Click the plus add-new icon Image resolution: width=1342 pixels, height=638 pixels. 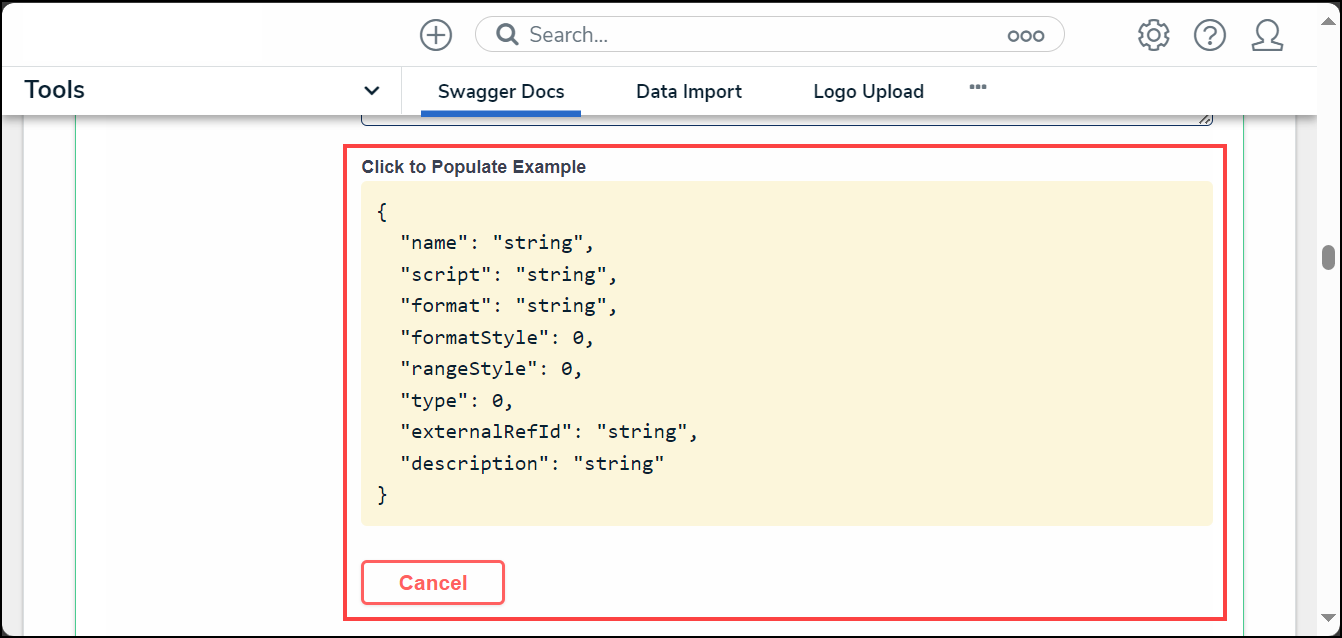436,35
